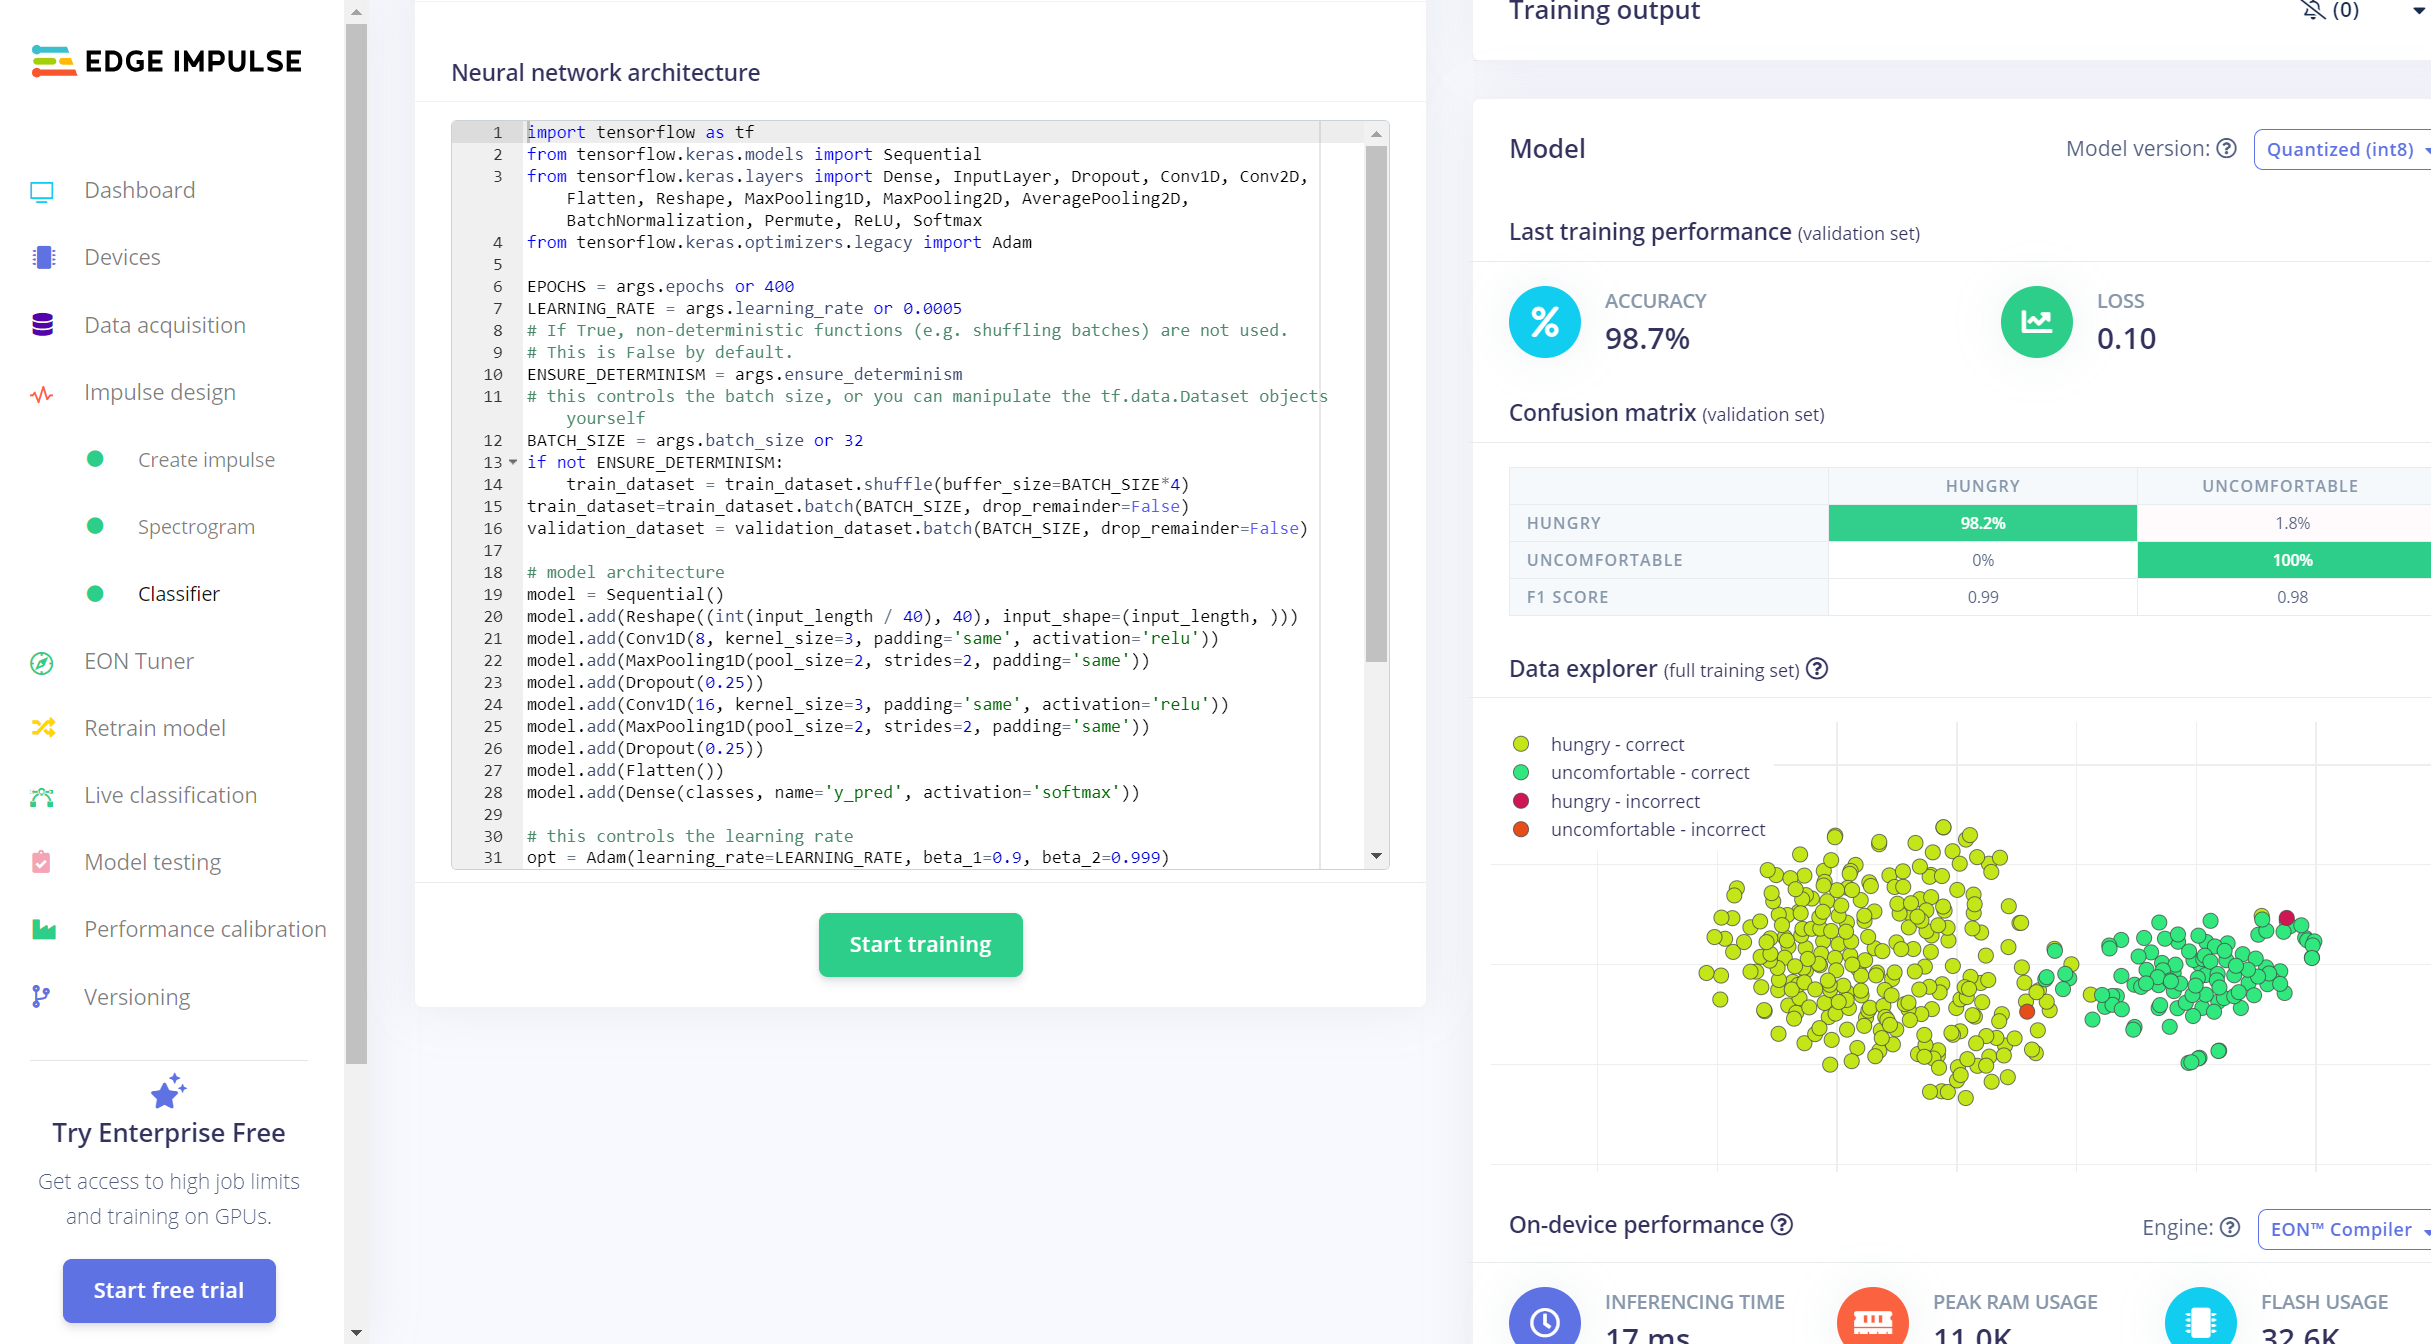
Task: Toggle hungry - incorrect legend series
Action: pos(1624,801)
